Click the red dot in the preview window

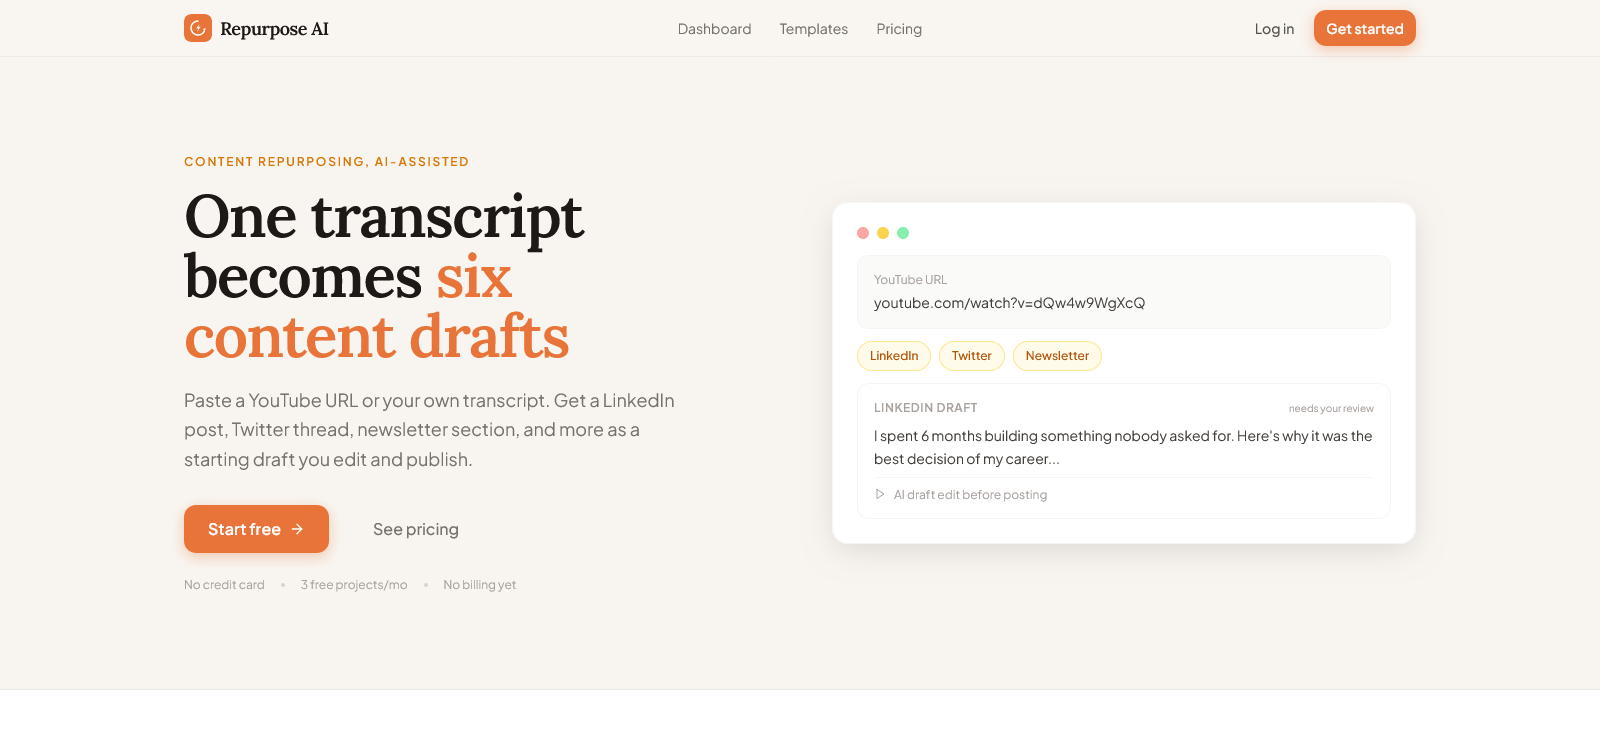[x=863, y=233]
